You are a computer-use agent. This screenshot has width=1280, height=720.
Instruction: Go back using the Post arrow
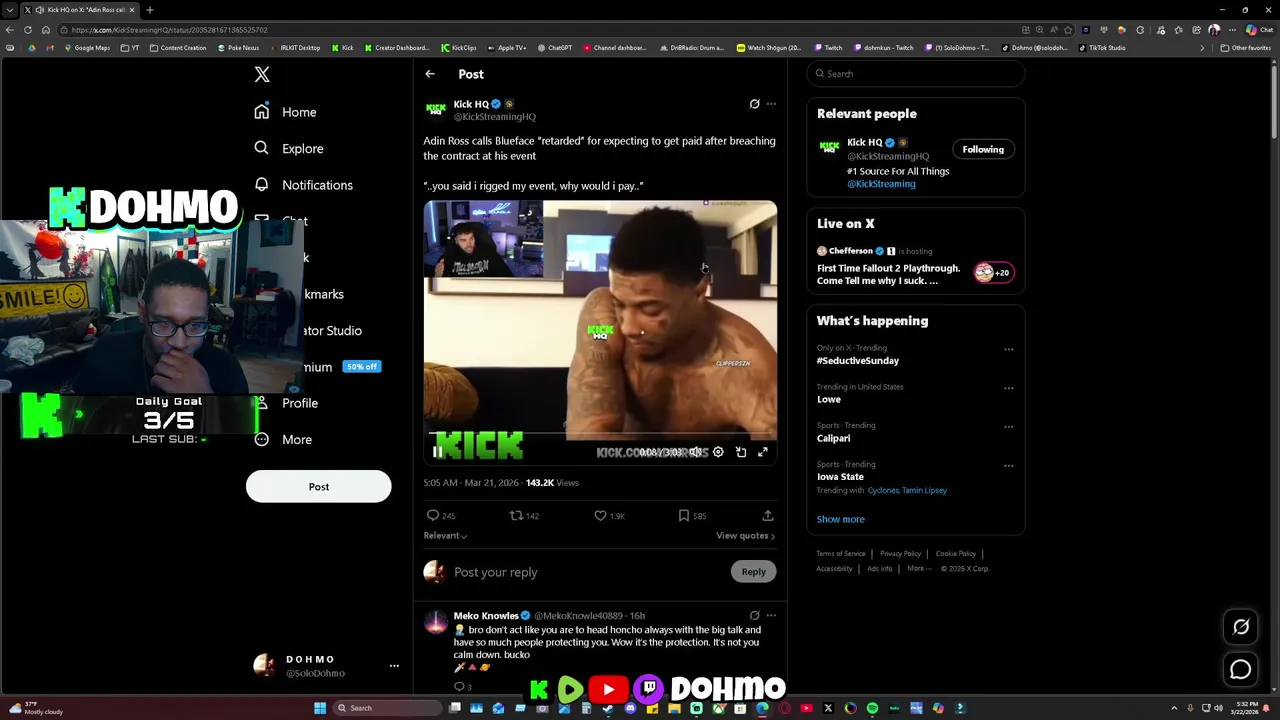[x=430, y=74]
